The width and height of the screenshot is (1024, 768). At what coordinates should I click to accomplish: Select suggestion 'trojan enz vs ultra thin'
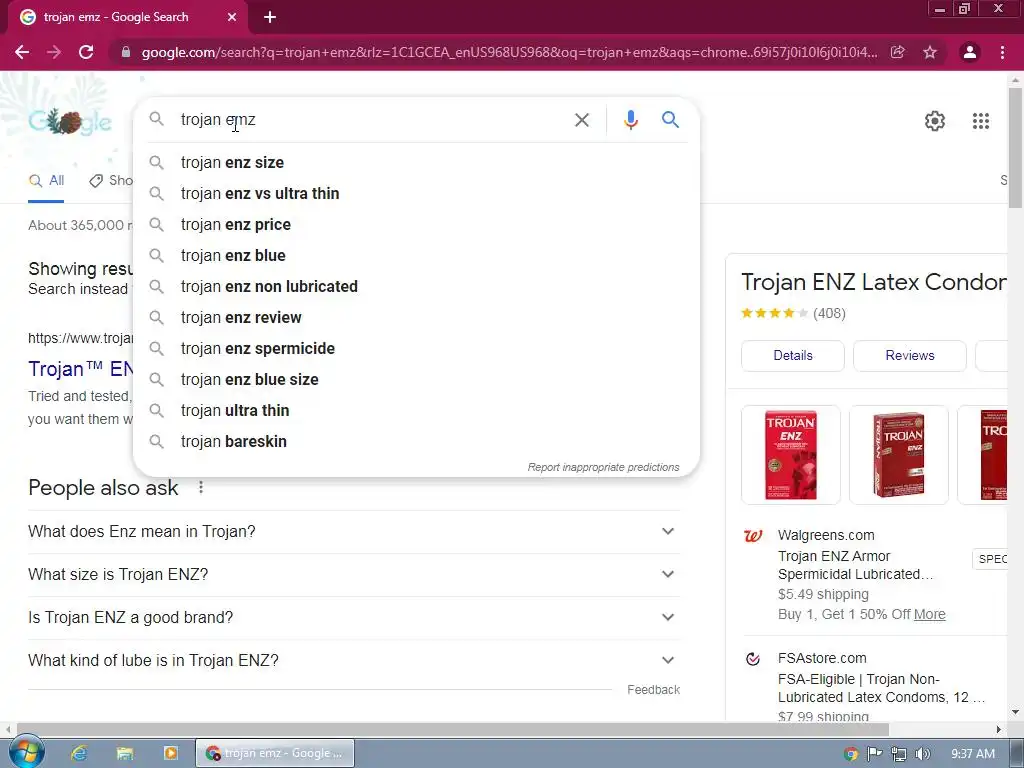pos(416,193)
